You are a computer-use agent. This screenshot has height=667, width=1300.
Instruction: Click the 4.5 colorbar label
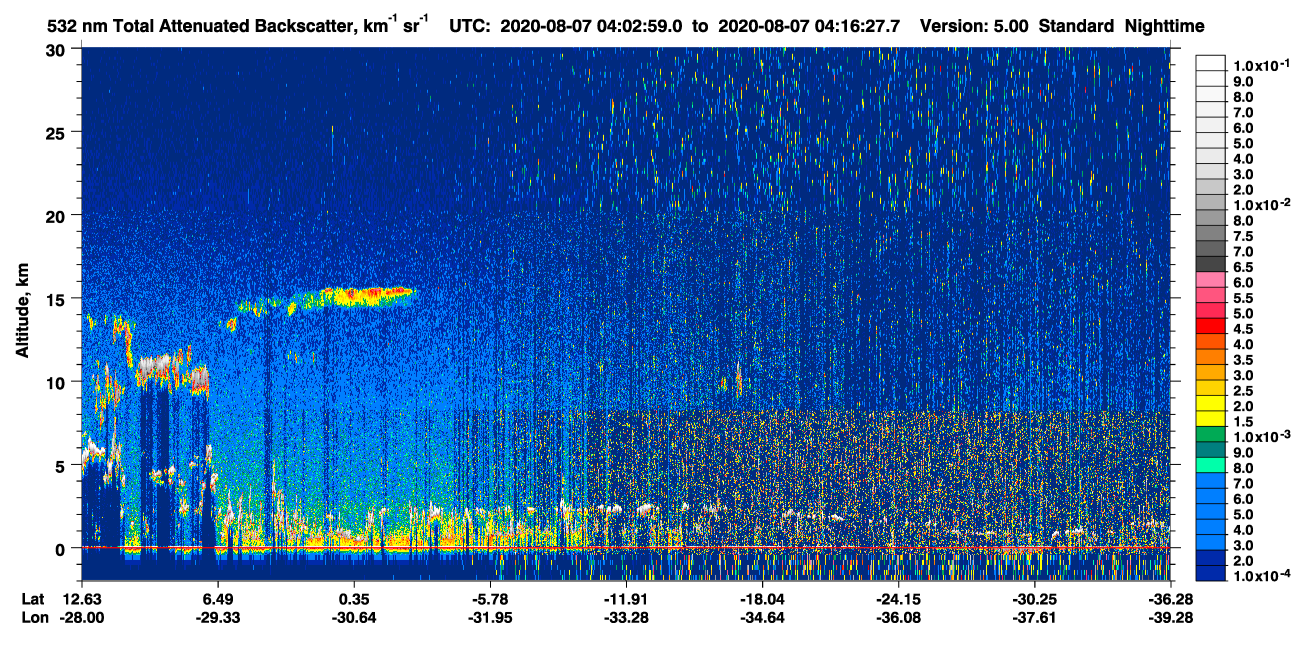[1244, 329]
